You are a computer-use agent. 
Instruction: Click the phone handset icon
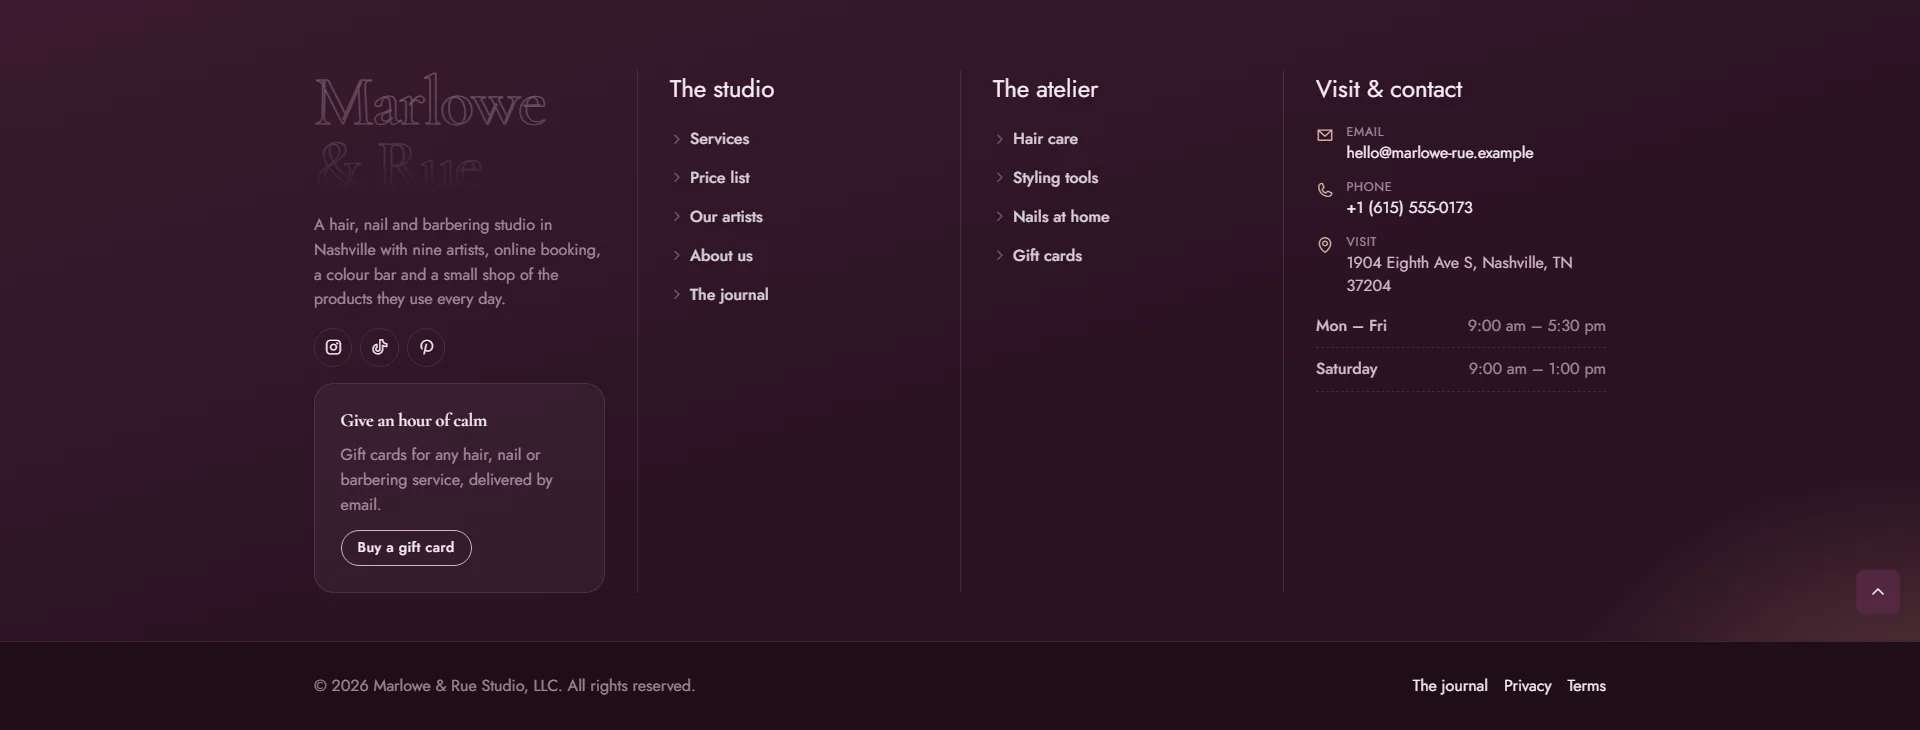[x=1325, y=190]
